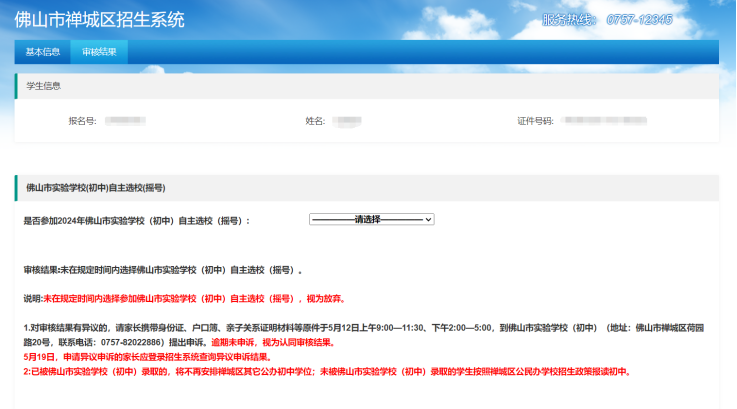Switch to the 基本信息 tab

pos(43,52)
